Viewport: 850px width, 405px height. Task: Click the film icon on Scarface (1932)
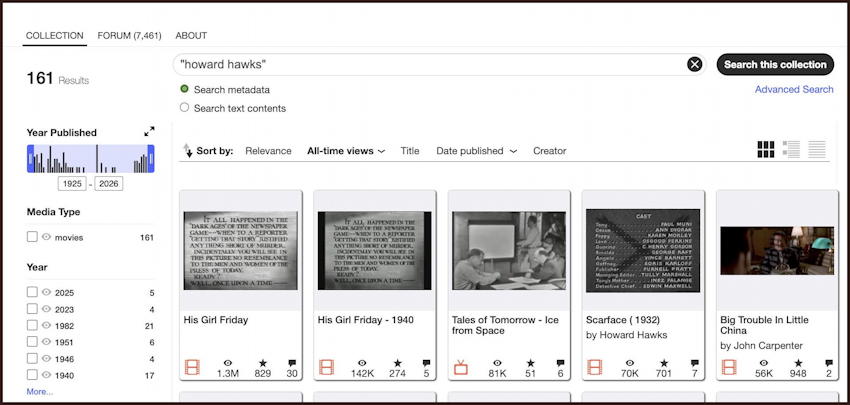pos(595,368)
